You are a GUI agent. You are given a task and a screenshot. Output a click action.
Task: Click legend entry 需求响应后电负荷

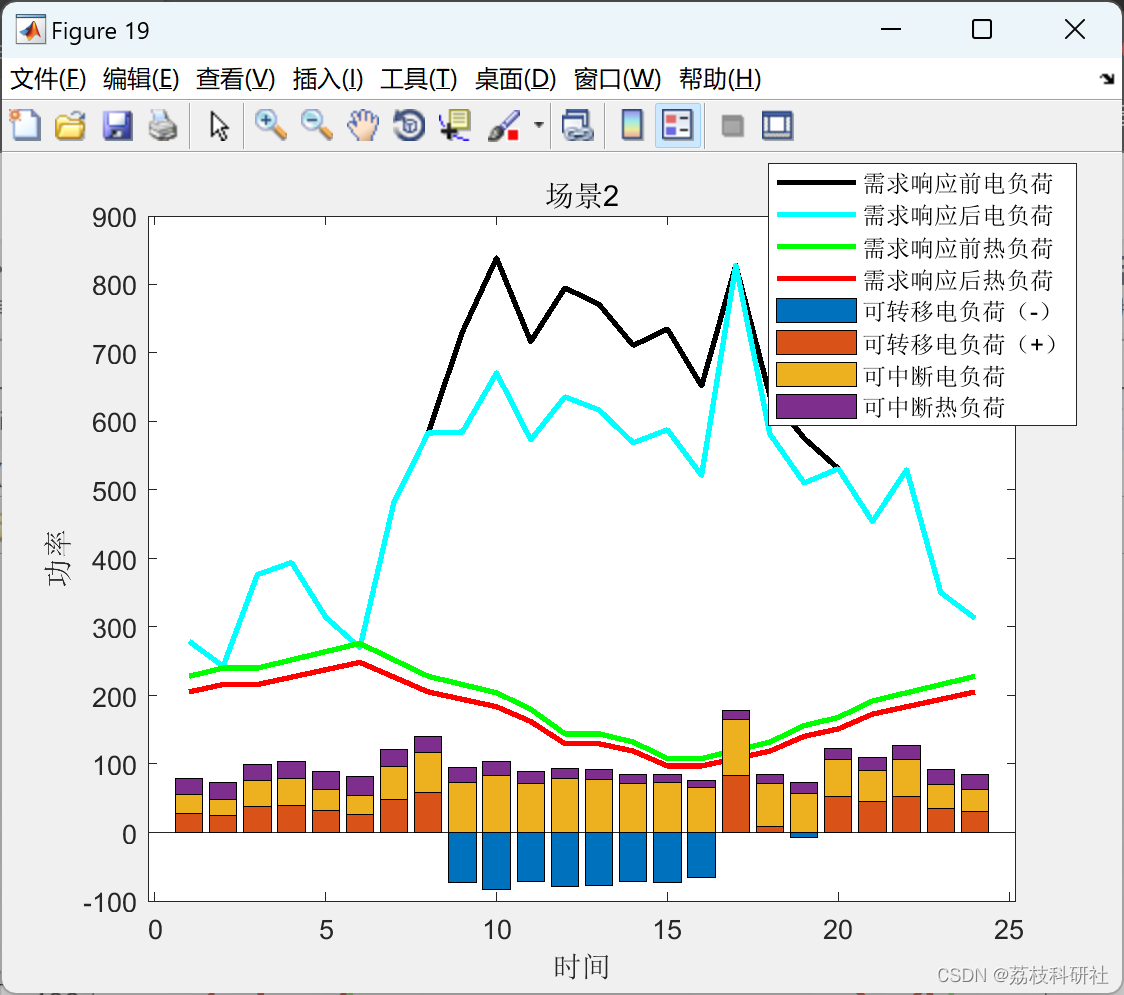tap(957, 215)
